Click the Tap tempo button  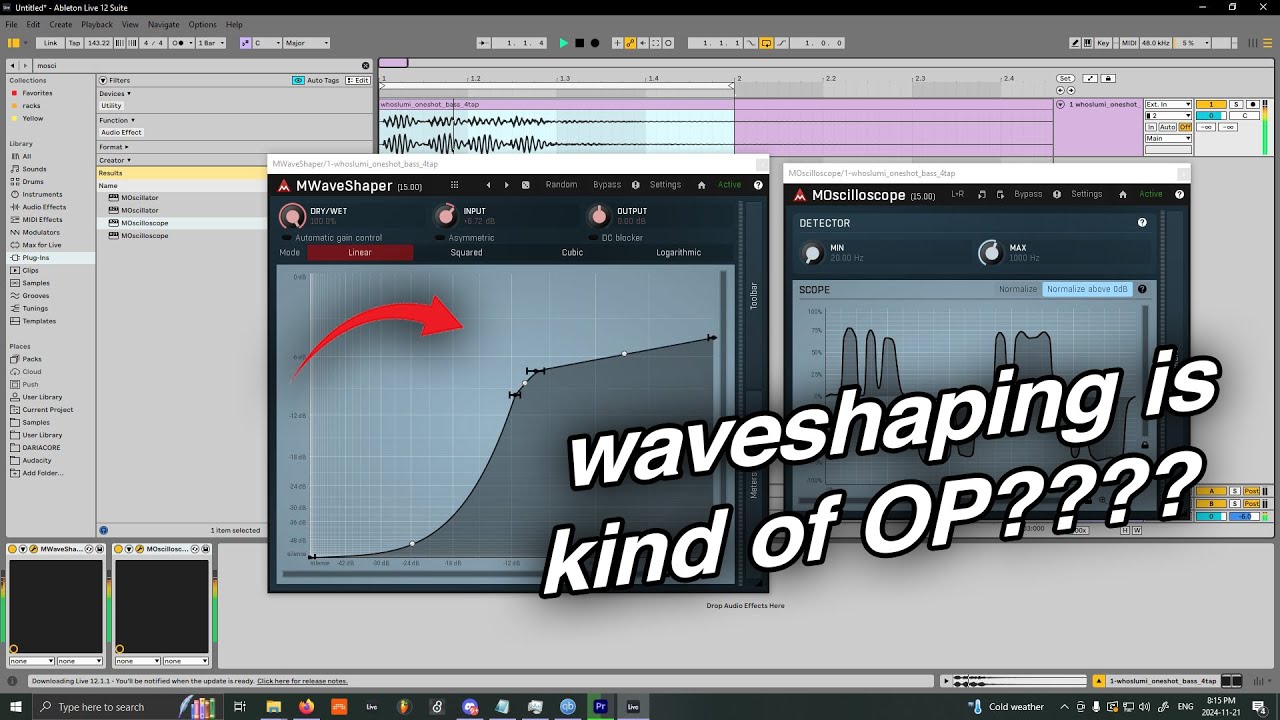(74, 43)
